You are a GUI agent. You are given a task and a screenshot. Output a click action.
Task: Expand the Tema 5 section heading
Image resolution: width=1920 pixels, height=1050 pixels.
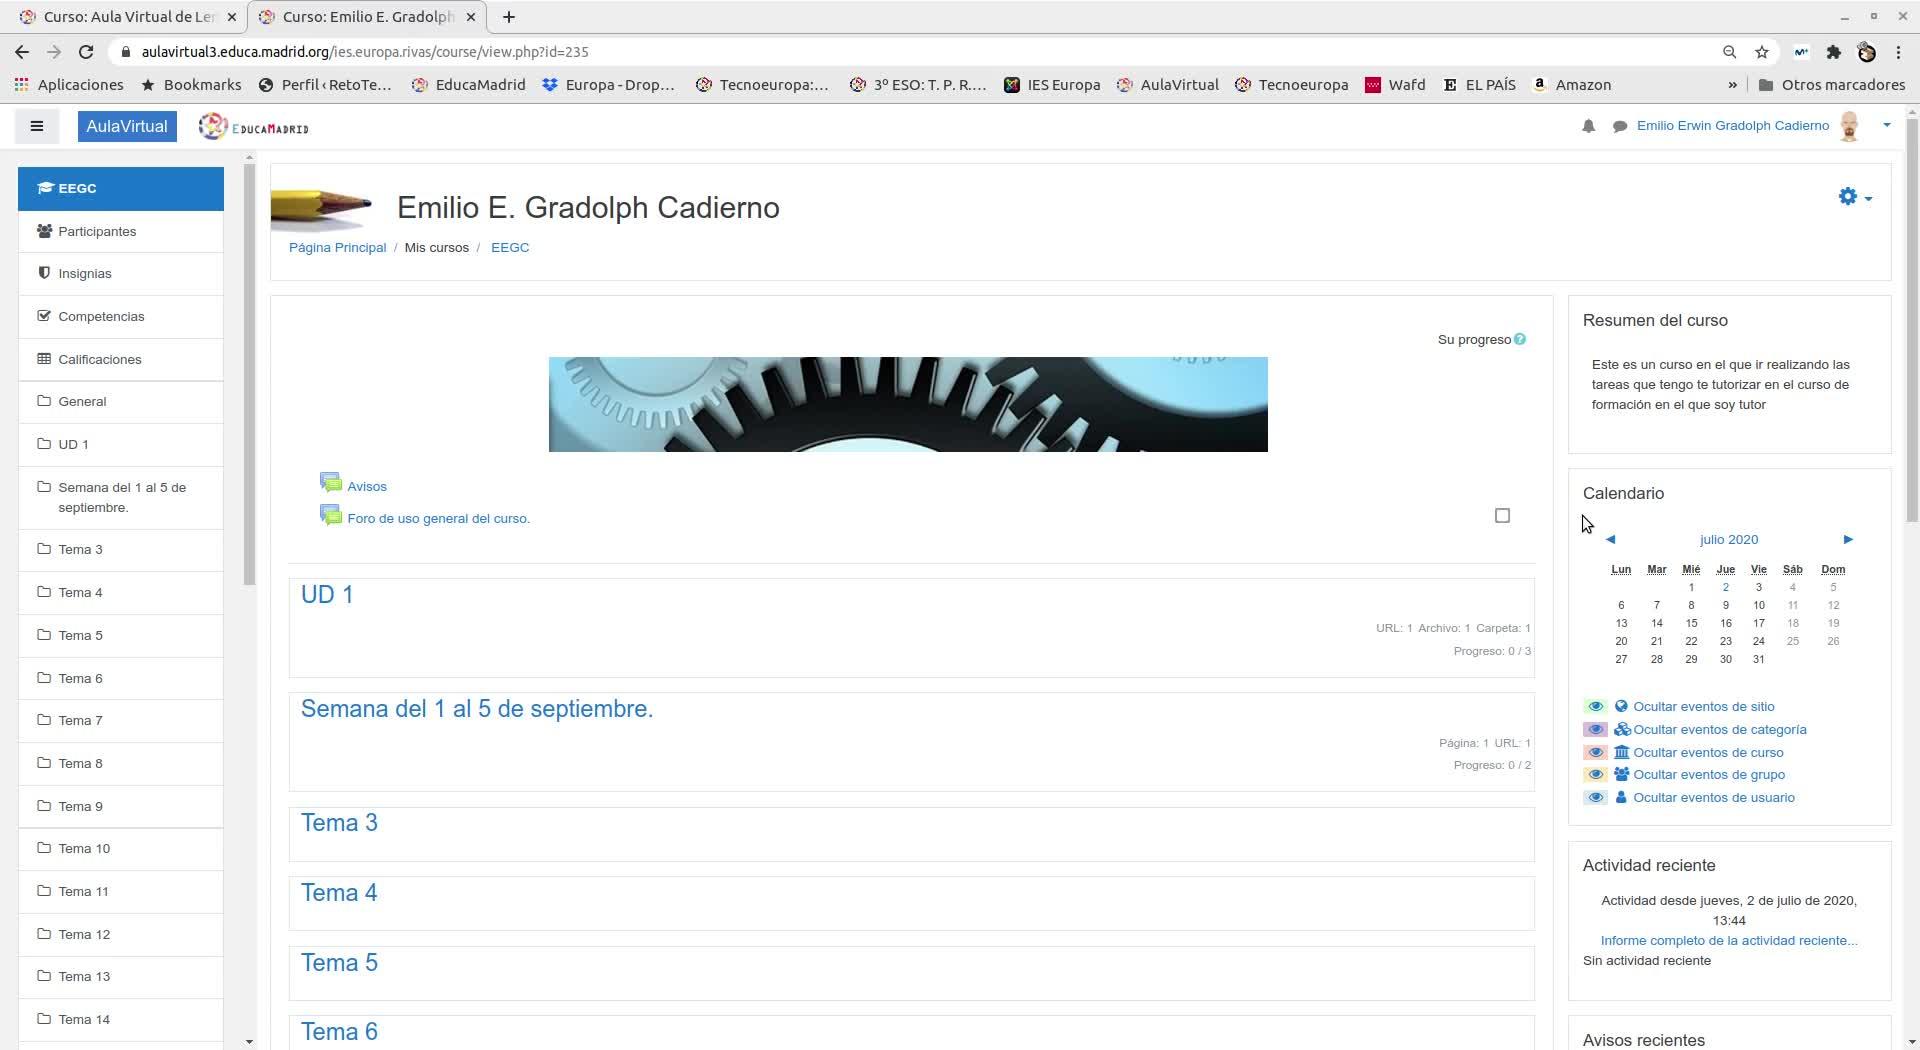click(339, 963)
